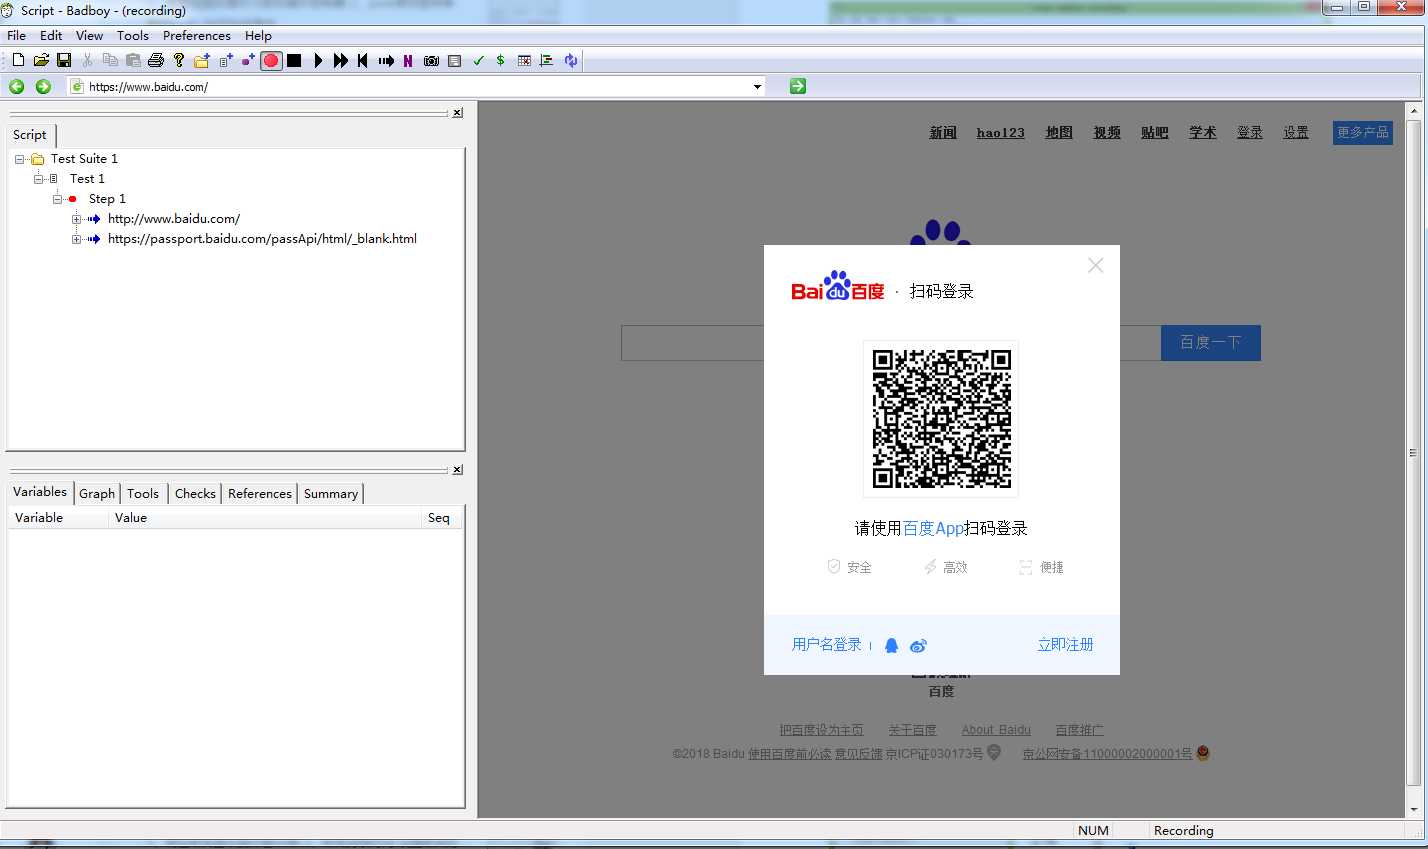1428x849 pixels.
Task: Add a new test with the list-plus icon
Action: tap(226, 60)
